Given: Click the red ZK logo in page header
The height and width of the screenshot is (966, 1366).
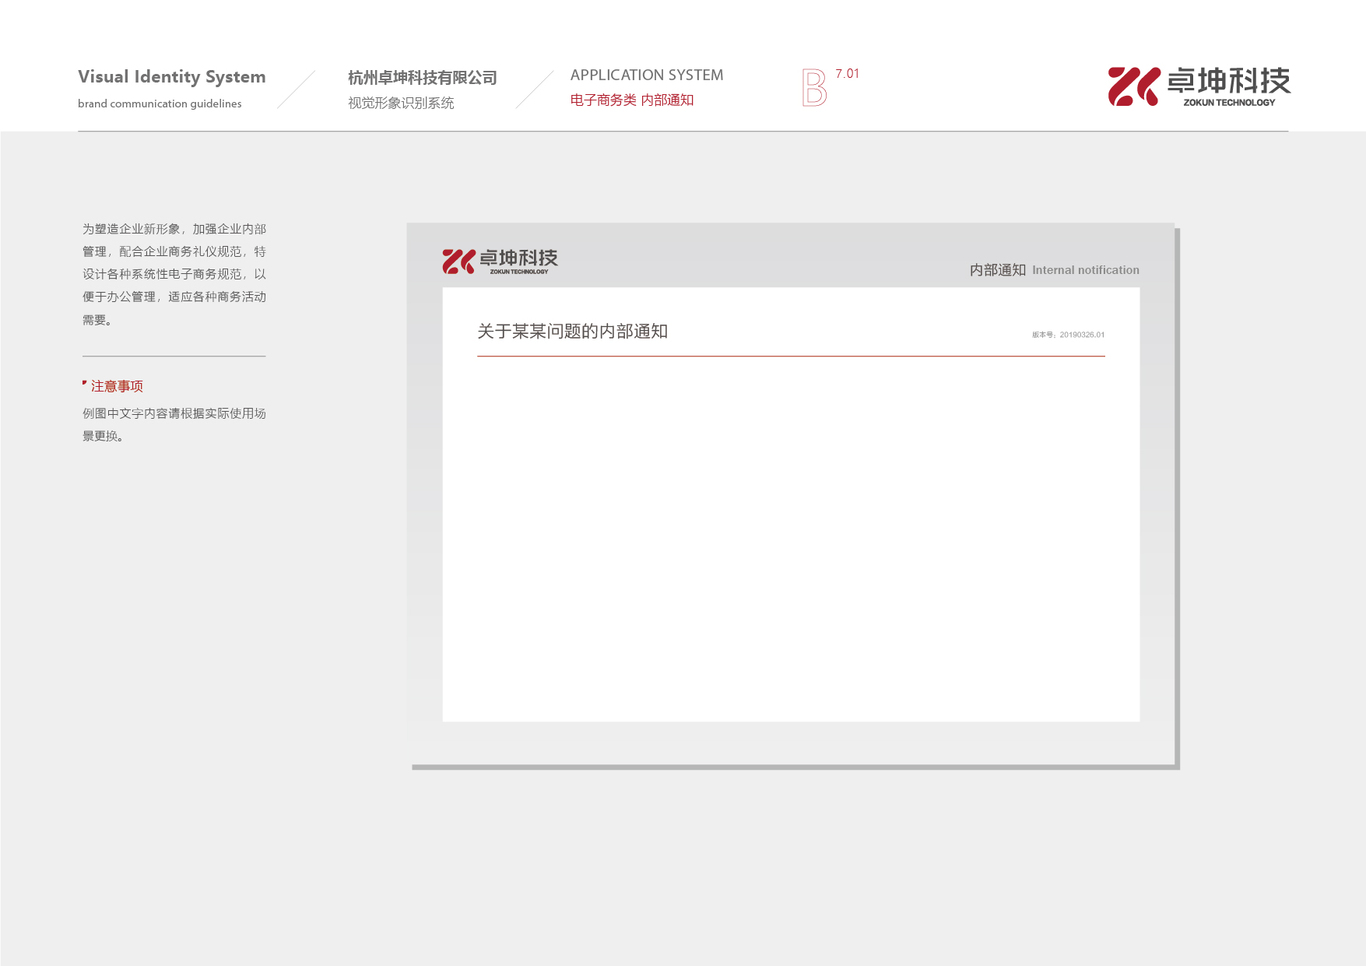Looking at the screenshot, I should [x=1133, y=87].
